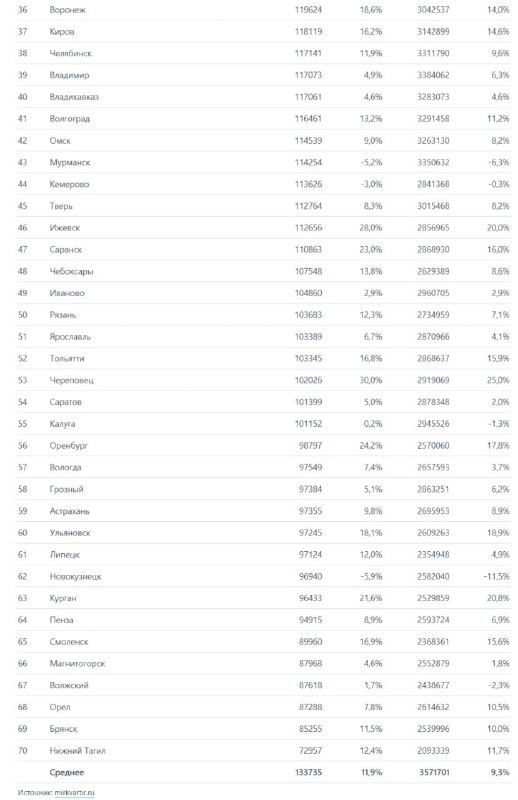Select the Новокузнецк -11,5% value
518x800 pixels.
click(x=497, y=577)
